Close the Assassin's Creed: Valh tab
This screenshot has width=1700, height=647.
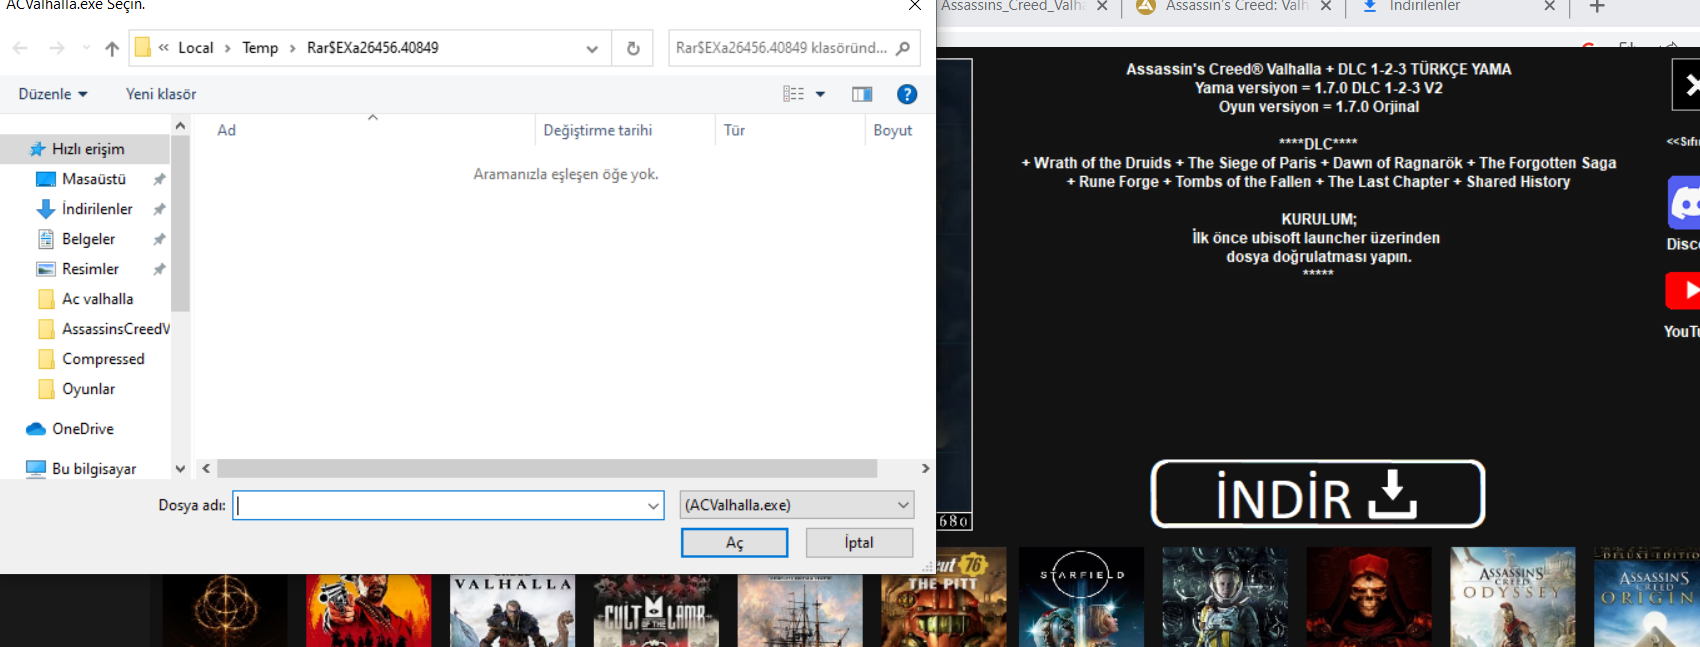pyautogui.click(x=1326, y=6)
